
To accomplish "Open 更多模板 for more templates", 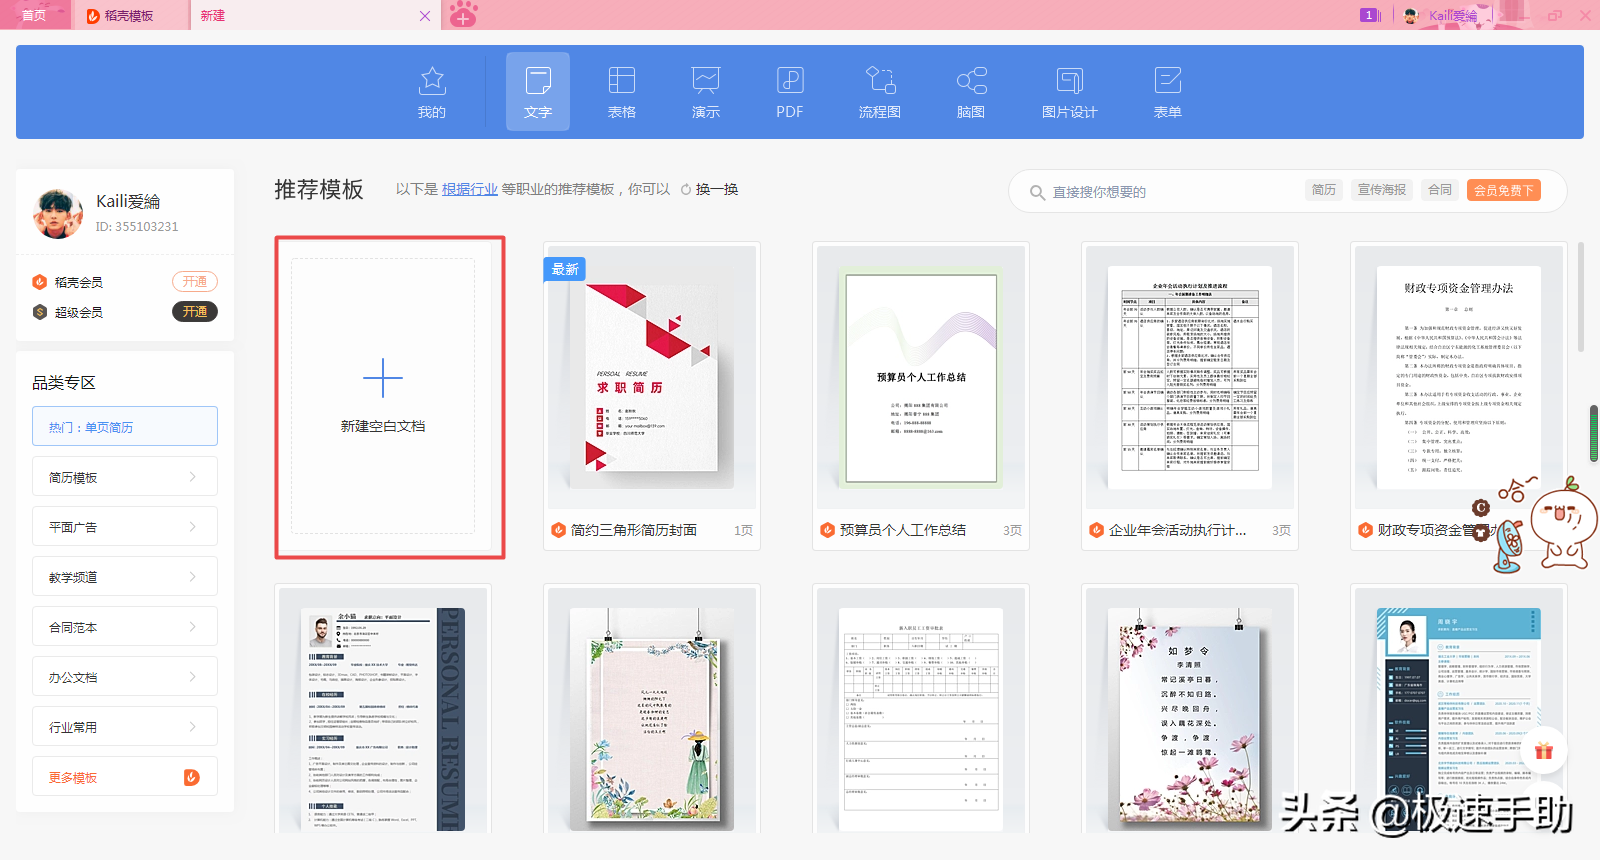I will point(125,777).
